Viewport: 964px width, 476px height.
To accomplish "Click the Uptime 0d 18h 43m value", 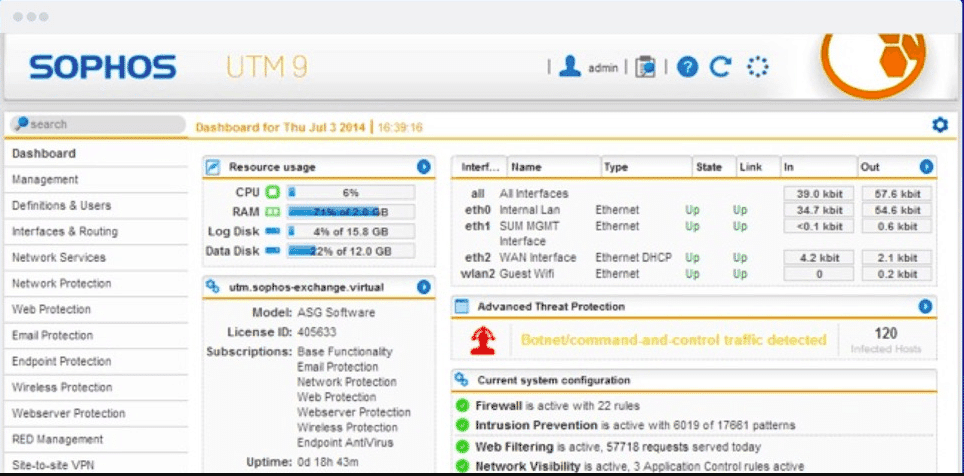I will click(328, 462).
